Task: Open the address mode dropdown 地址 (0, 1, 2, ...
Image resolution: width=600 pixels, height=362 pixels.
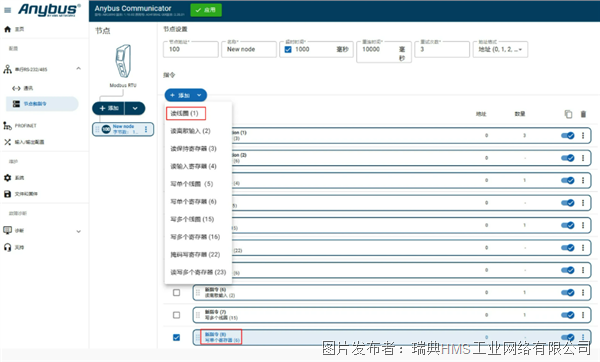Action: coord(501,49)
